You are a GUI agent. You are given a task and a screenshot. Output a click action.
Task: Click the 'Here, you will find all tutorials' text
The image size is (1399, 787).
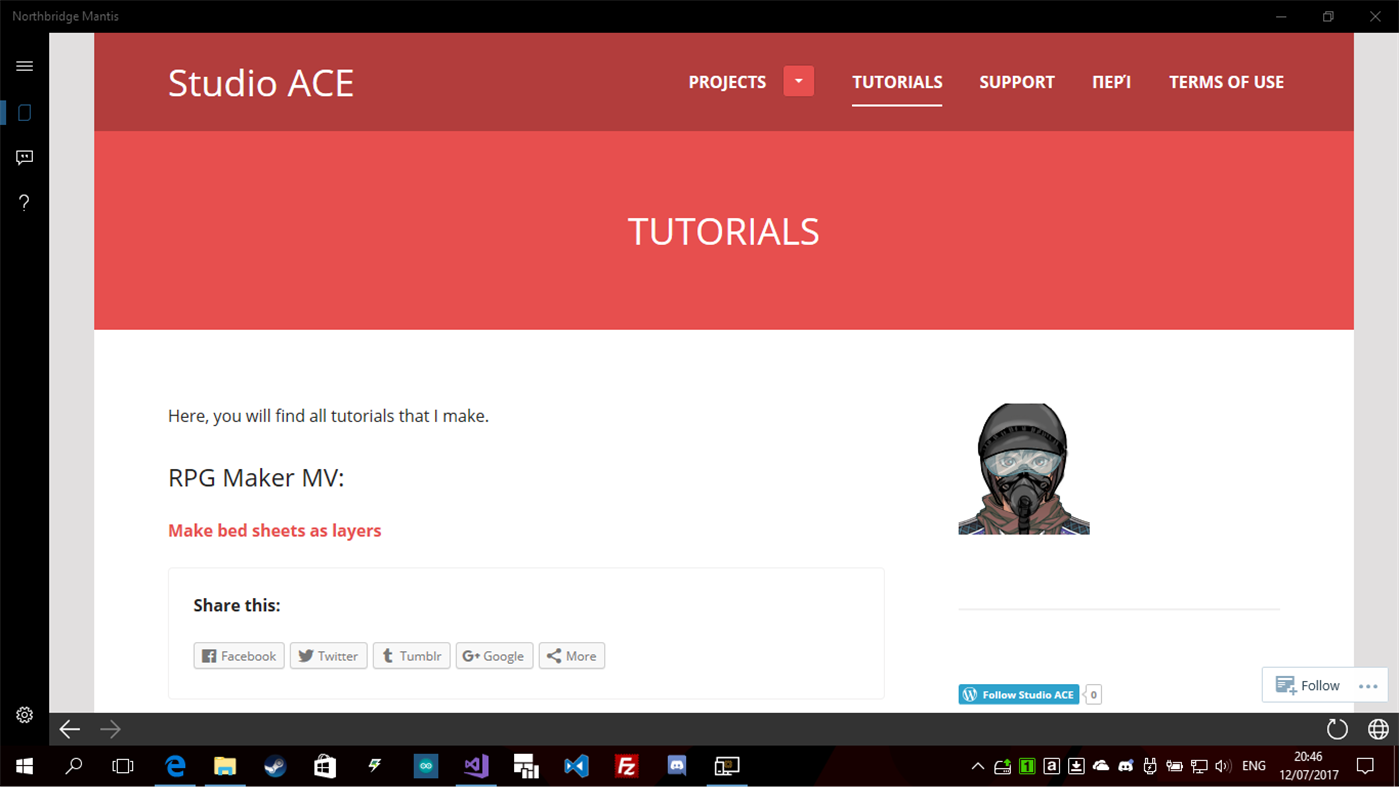[x=328, y=416]
